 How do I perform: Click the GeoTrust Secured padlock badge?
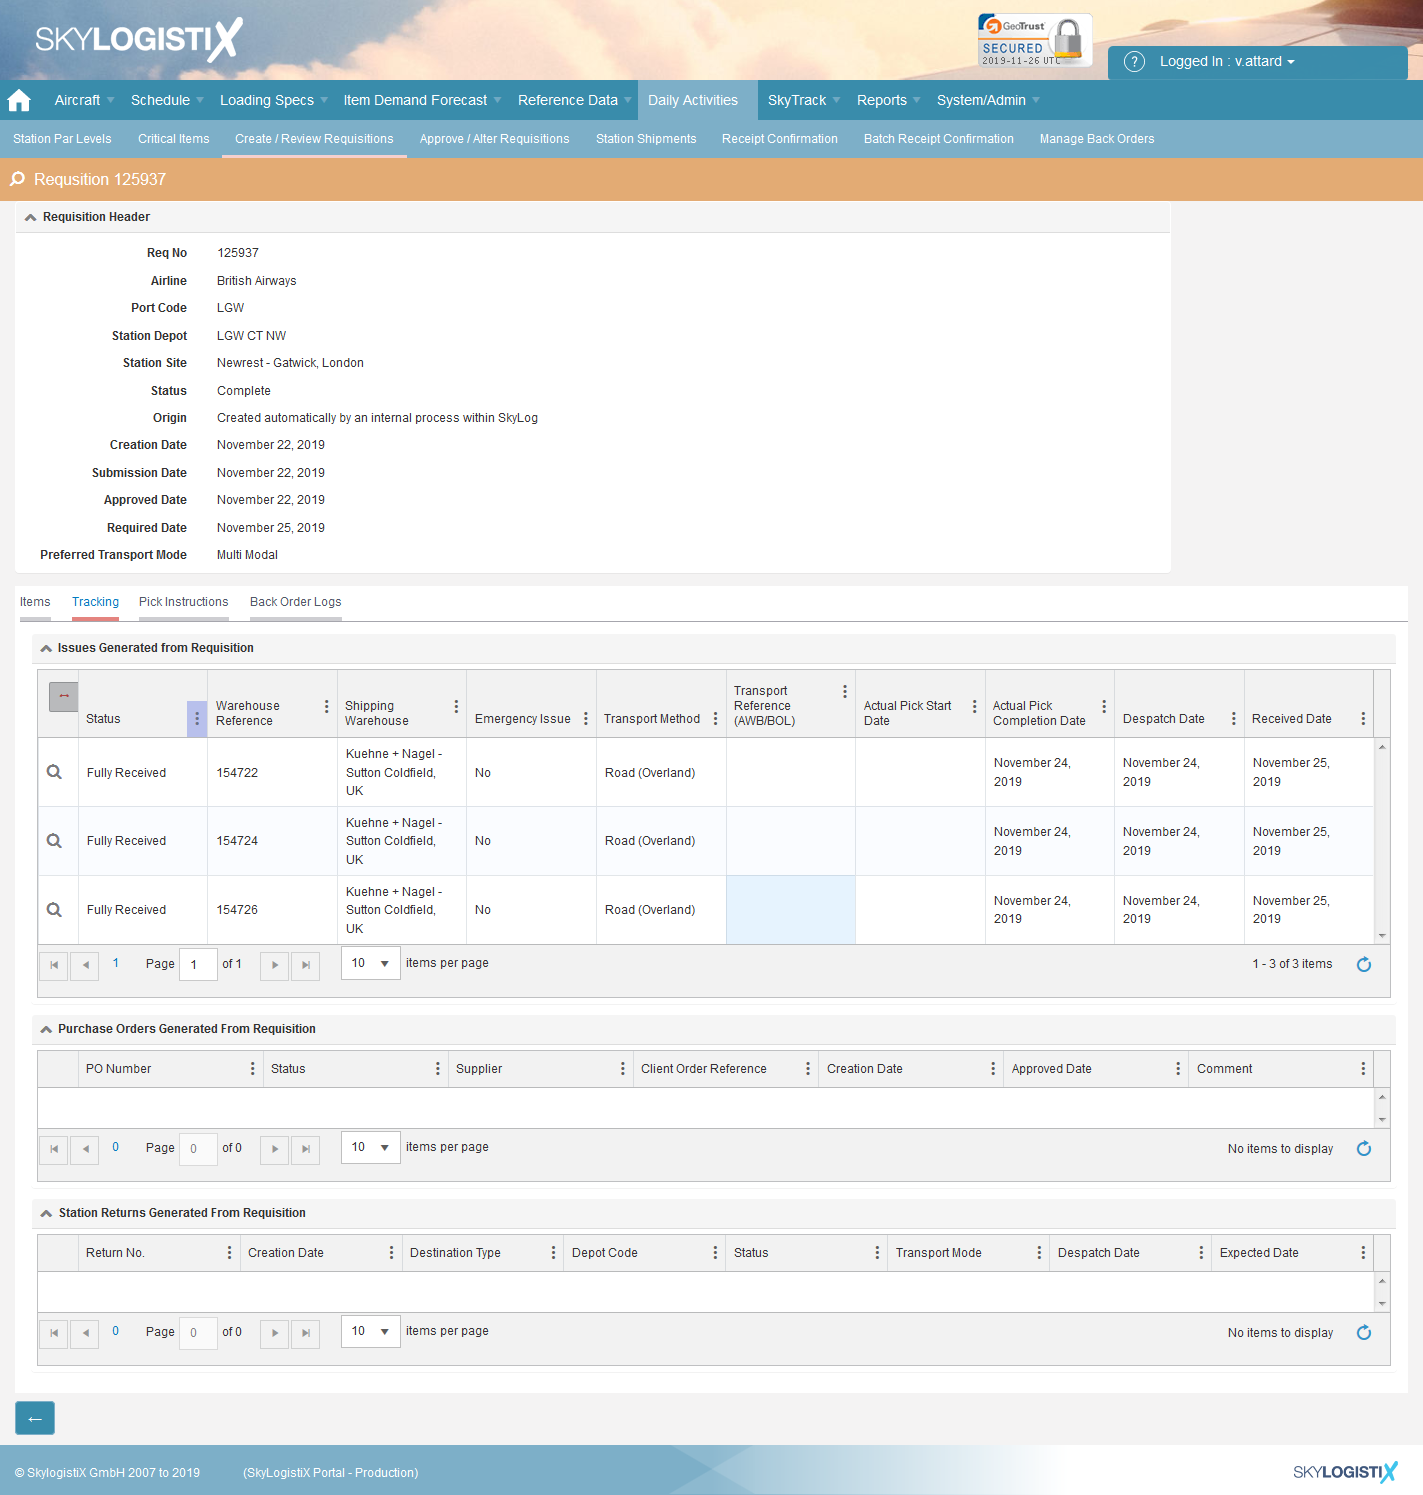coord(1035,40)
